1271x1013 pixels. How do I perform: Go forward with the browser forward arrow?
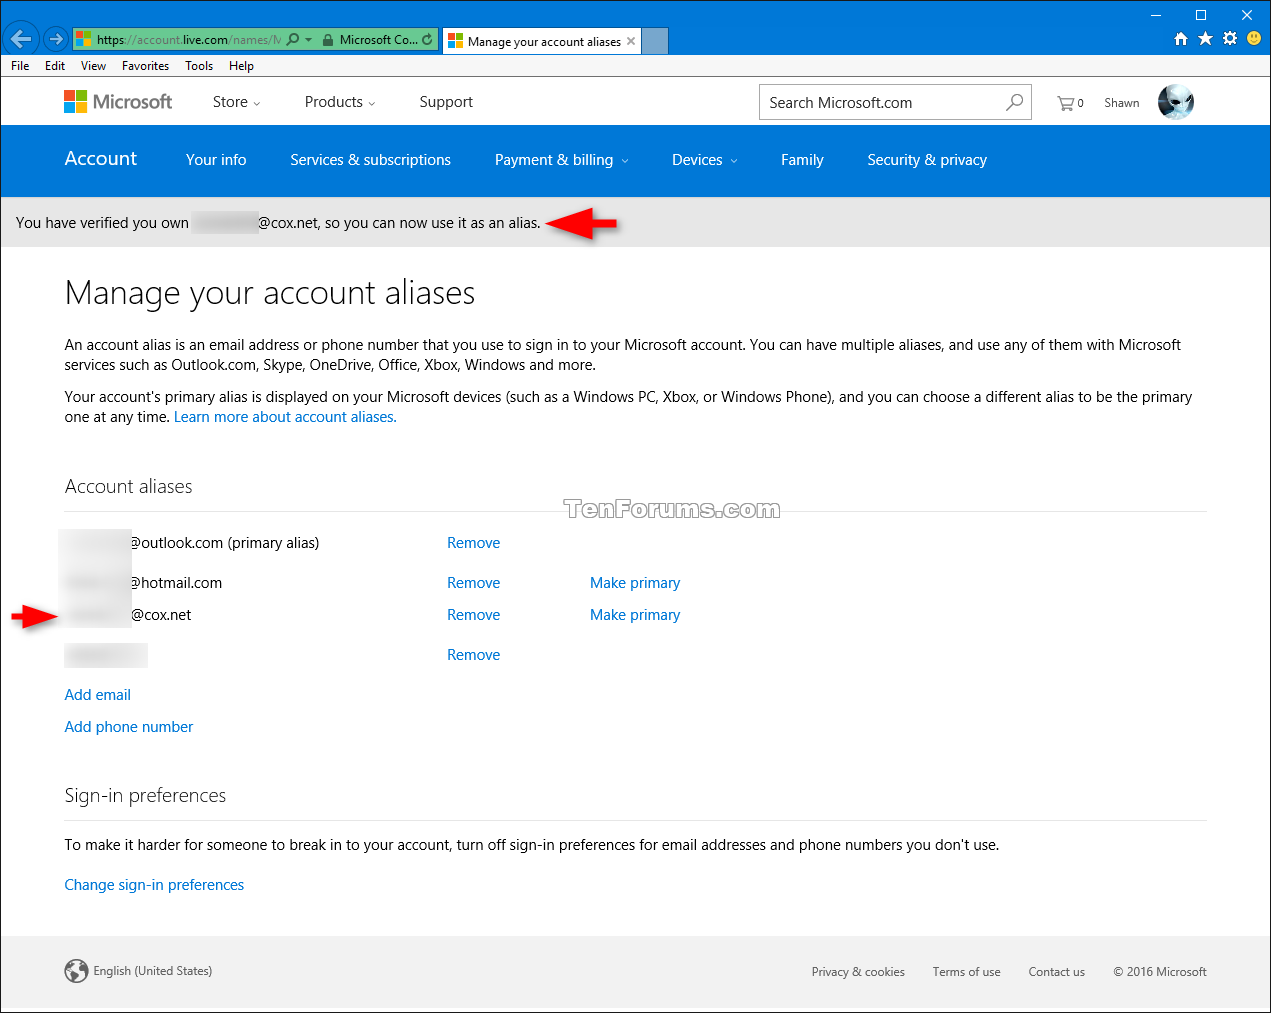(56, 40)
